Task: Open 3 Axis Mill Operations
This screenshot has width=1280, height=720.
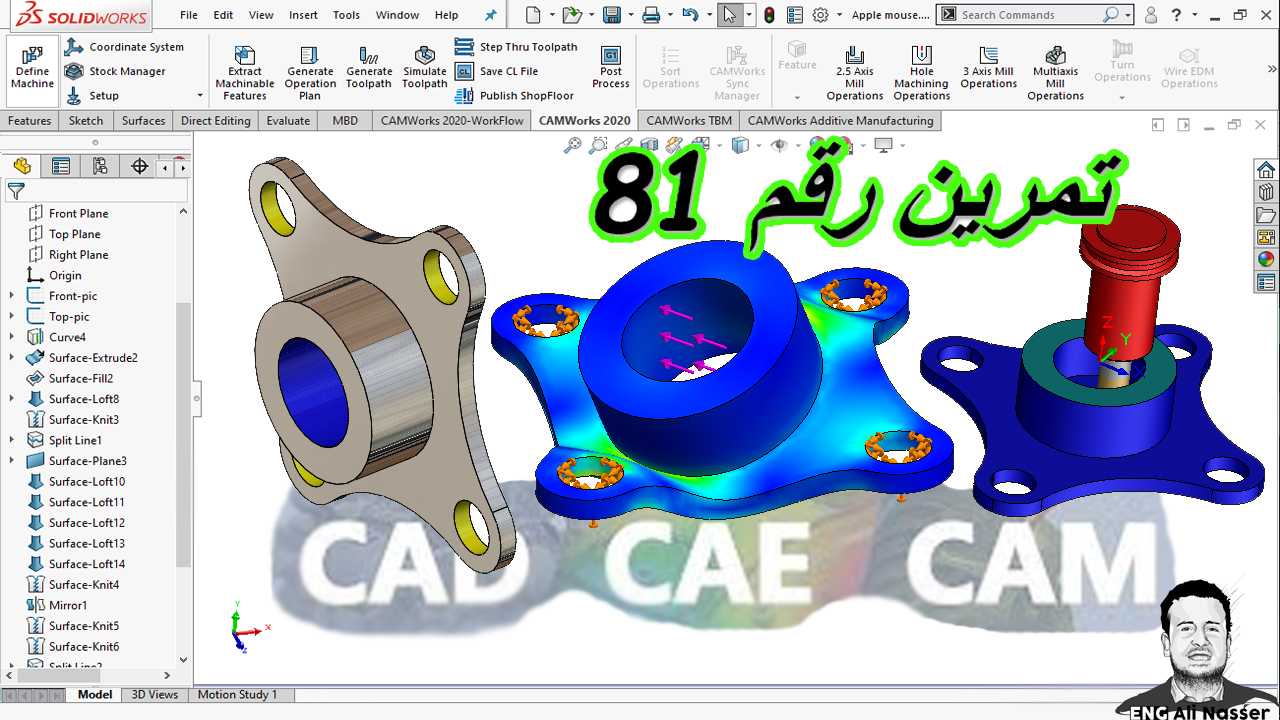Action: [x=988, y=68]
